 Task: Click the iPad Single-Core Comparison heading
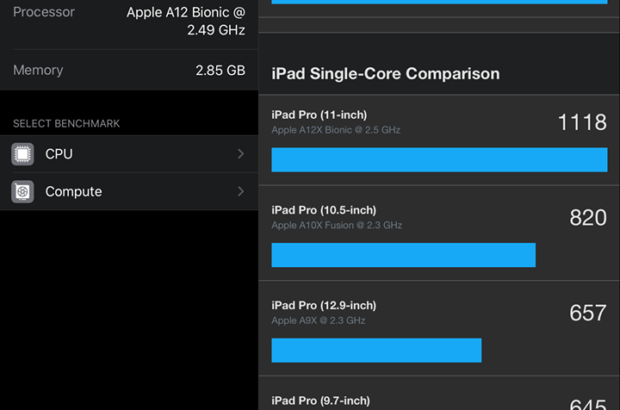386,74
